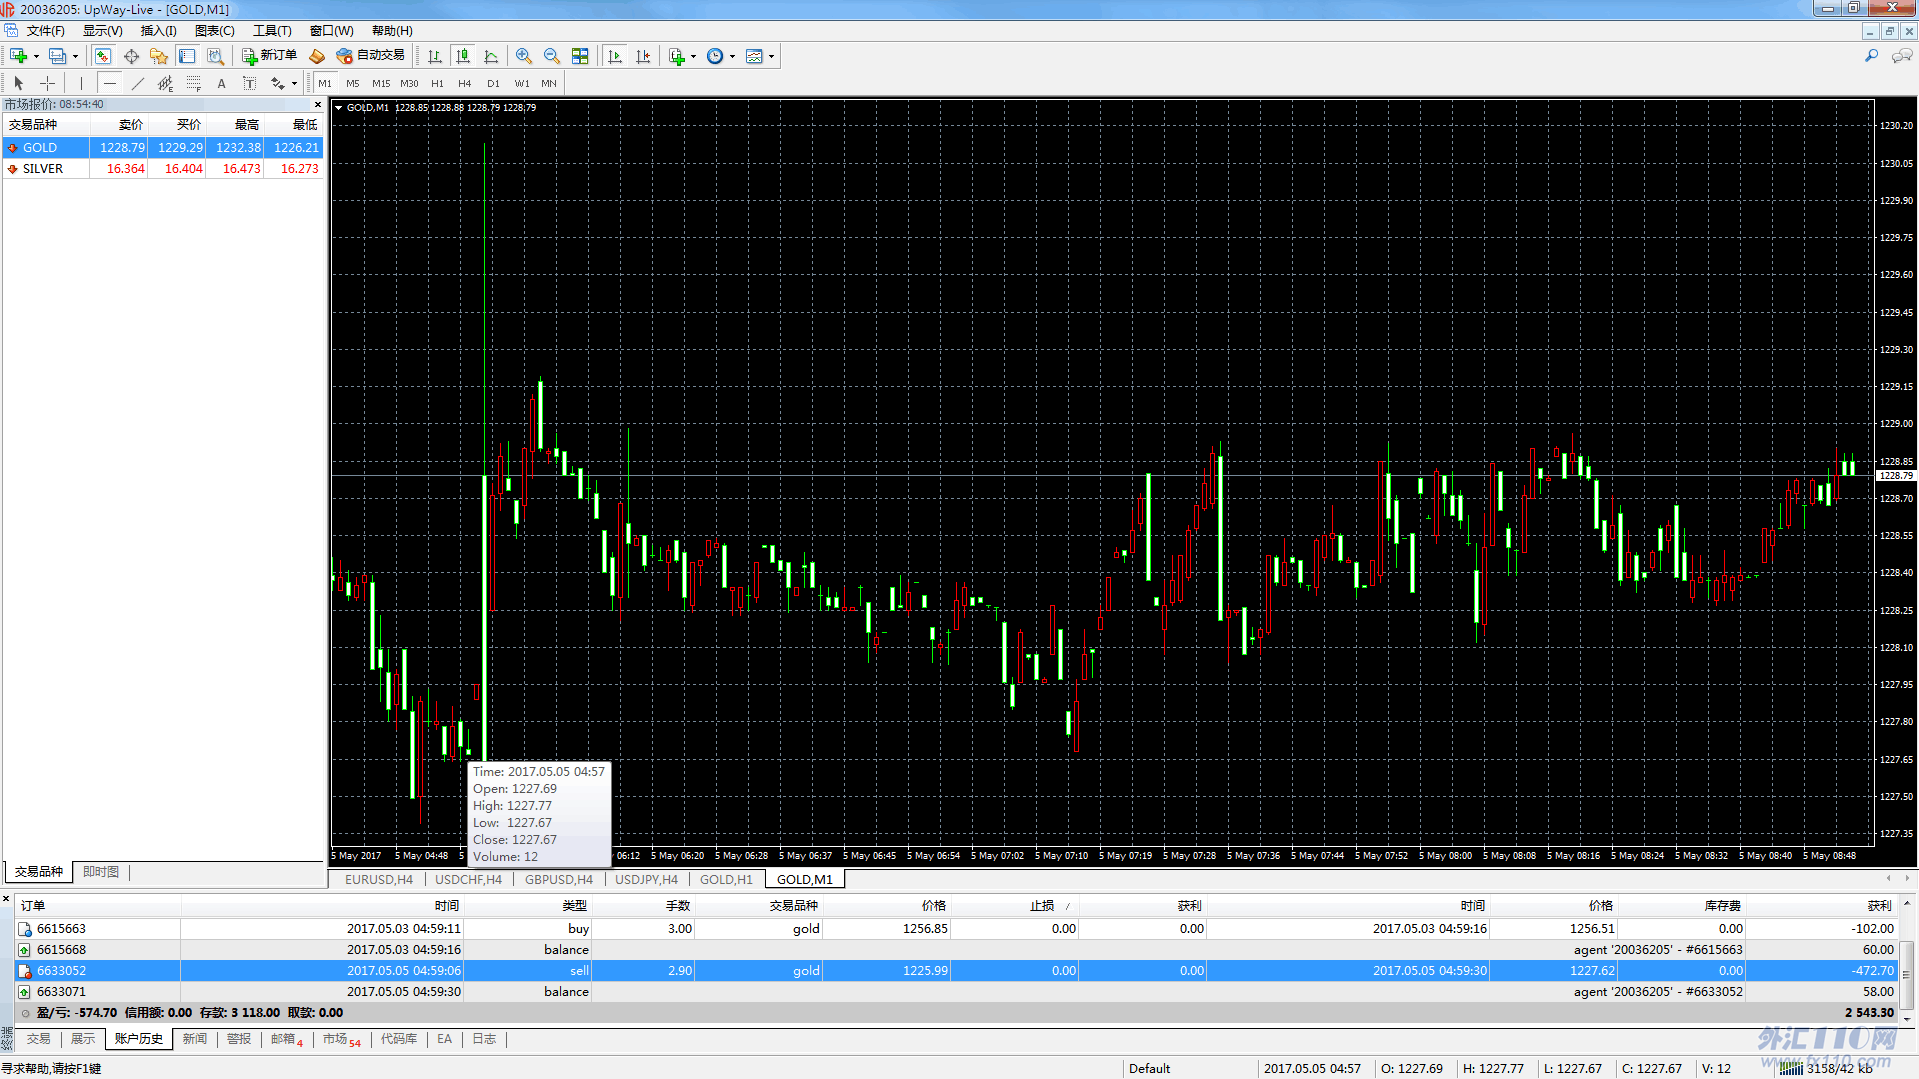Open the arrows objects tool
This screenshot has height=1079, width=1919.
[278, 83]
